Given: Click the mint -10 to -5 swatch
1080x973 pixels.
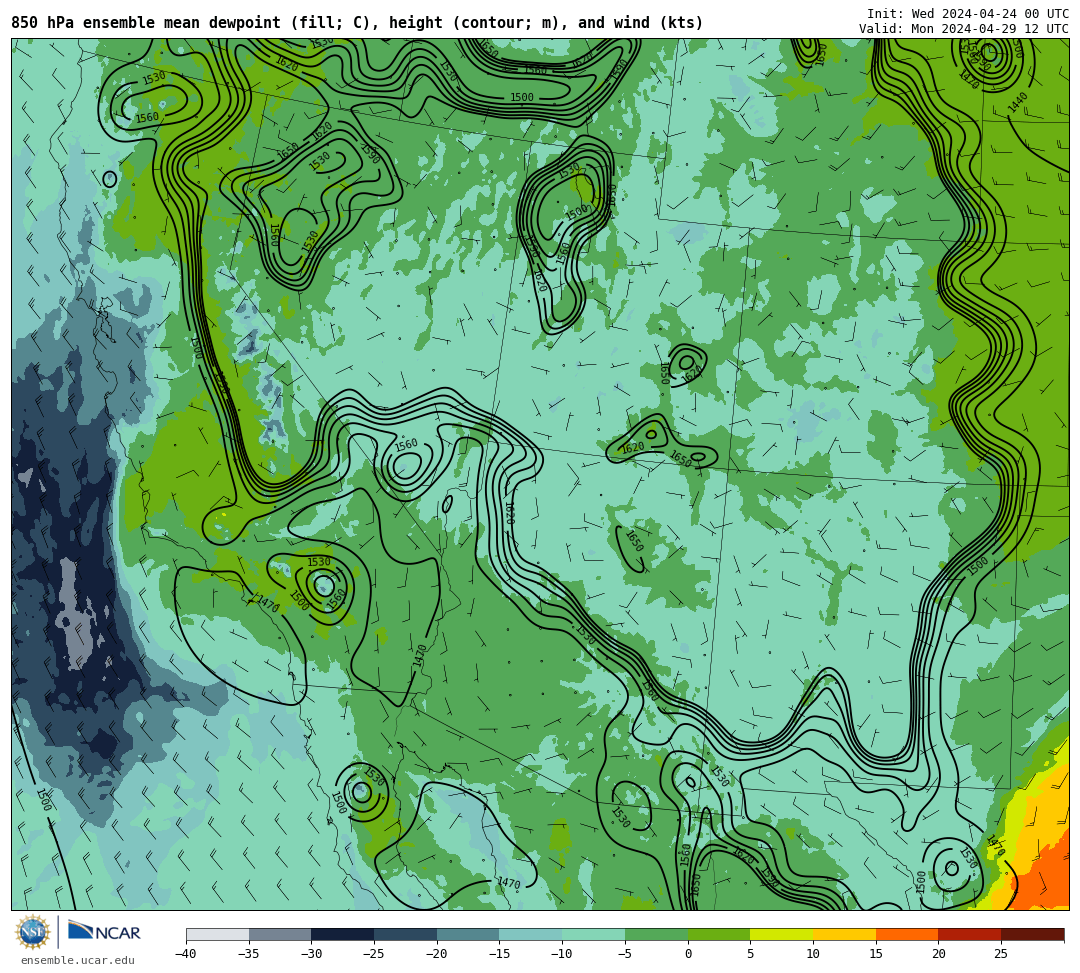Looking at the screenshot, I should [593, 934].
